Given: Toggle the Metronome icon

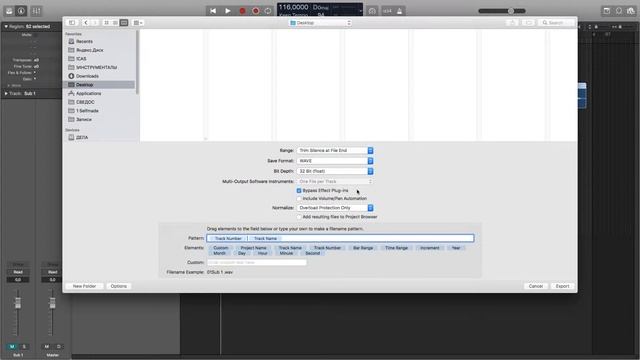Looking at the screenshot, I should pyautogui.click(x=400, y=11).
